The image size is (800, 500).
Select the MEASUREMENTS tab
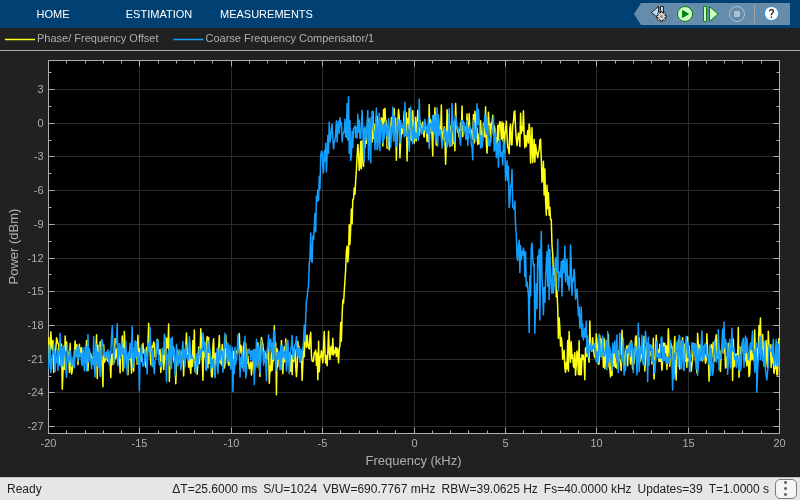tap(266, 14)
